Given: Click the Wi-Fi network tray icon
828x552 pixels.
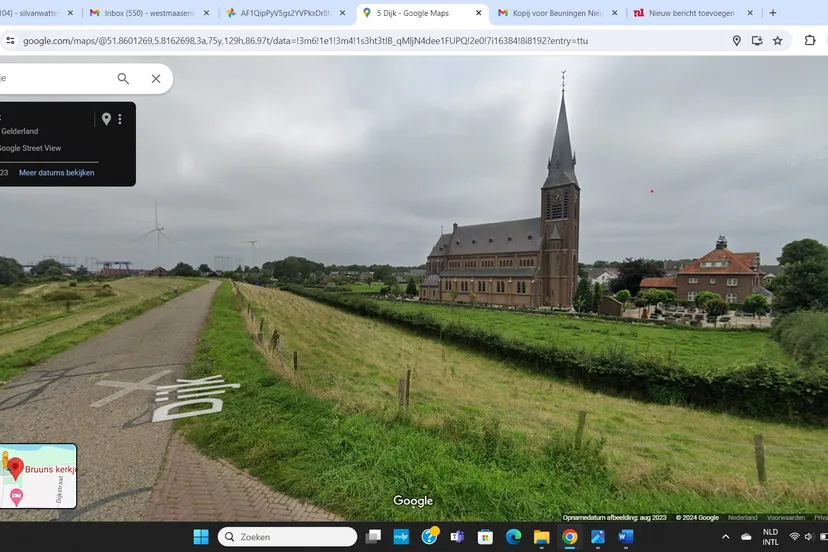Looking at the screenshot, I should pos(795,537).
